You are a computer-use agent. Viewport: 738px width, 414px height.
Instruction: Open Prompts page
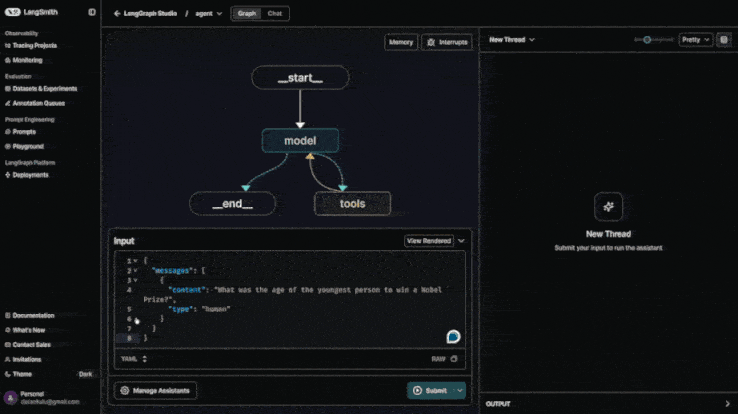(x=24, y=132)
